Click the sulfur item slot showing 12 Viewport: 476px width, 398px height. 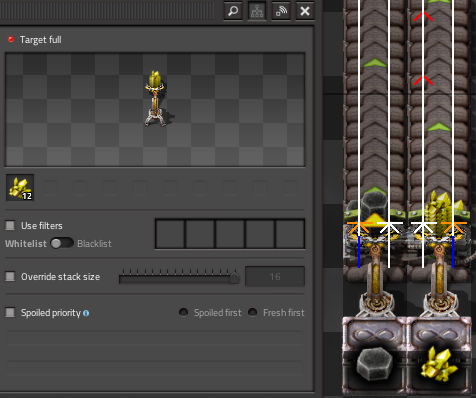(20, 188)
